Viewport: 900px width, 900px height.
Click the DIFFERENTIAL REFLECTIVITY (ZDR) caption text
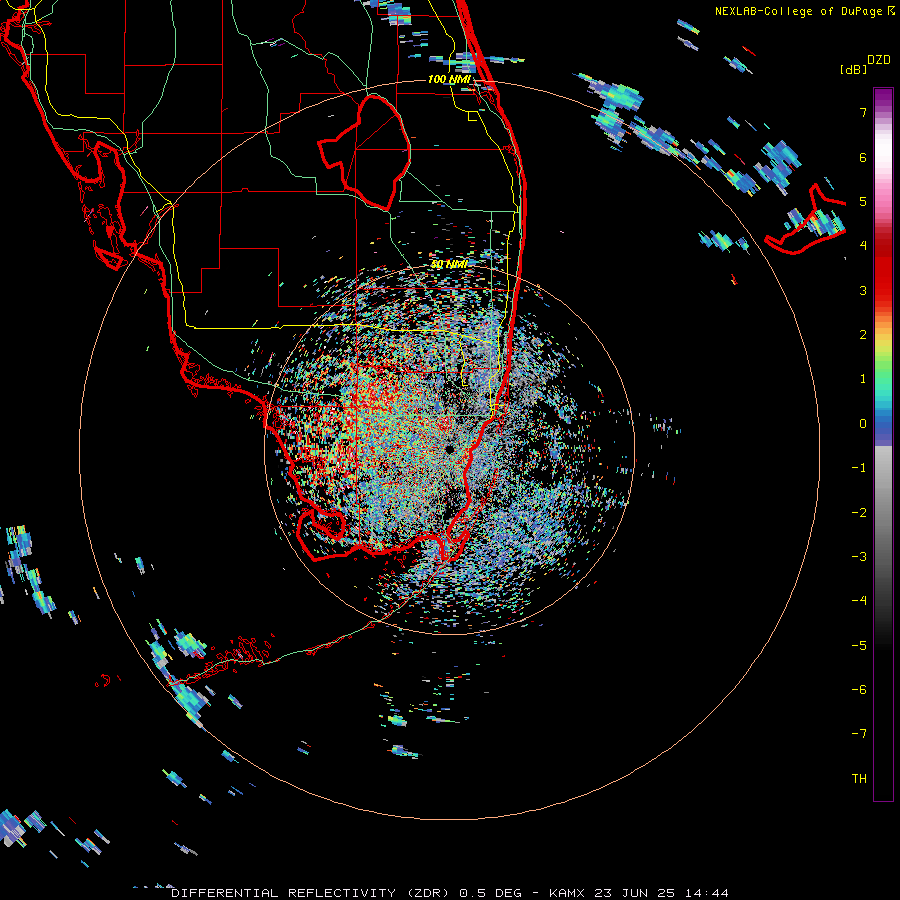(x=312, y=893)
